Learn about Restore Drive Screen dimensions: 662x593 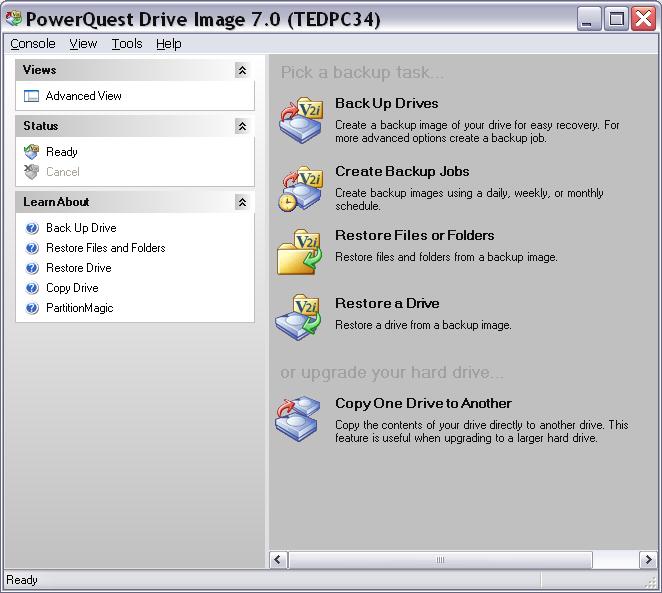79,268
